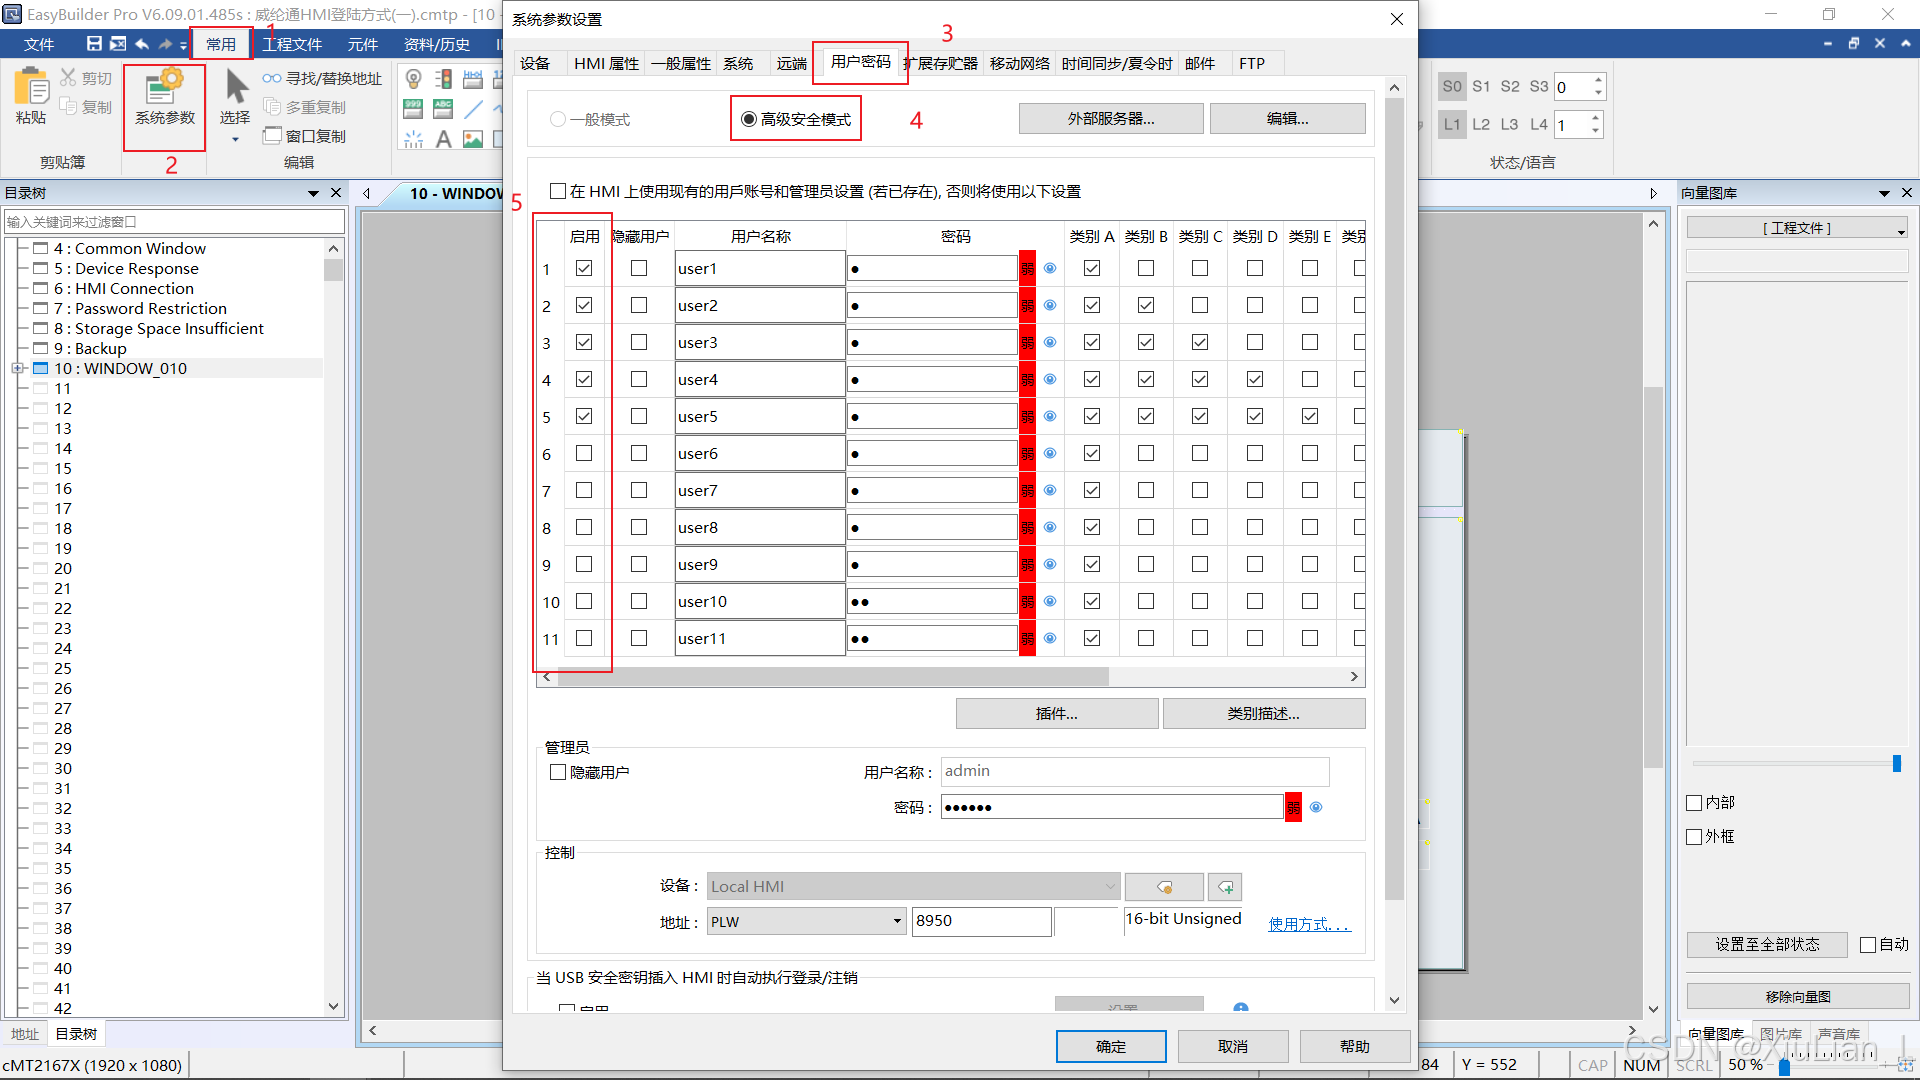Image resolution: width=1920 pixels, height=1080 pixels.
Task: Open the 时间同步/夏令时 tab
Action: (x=1116, y=63)
